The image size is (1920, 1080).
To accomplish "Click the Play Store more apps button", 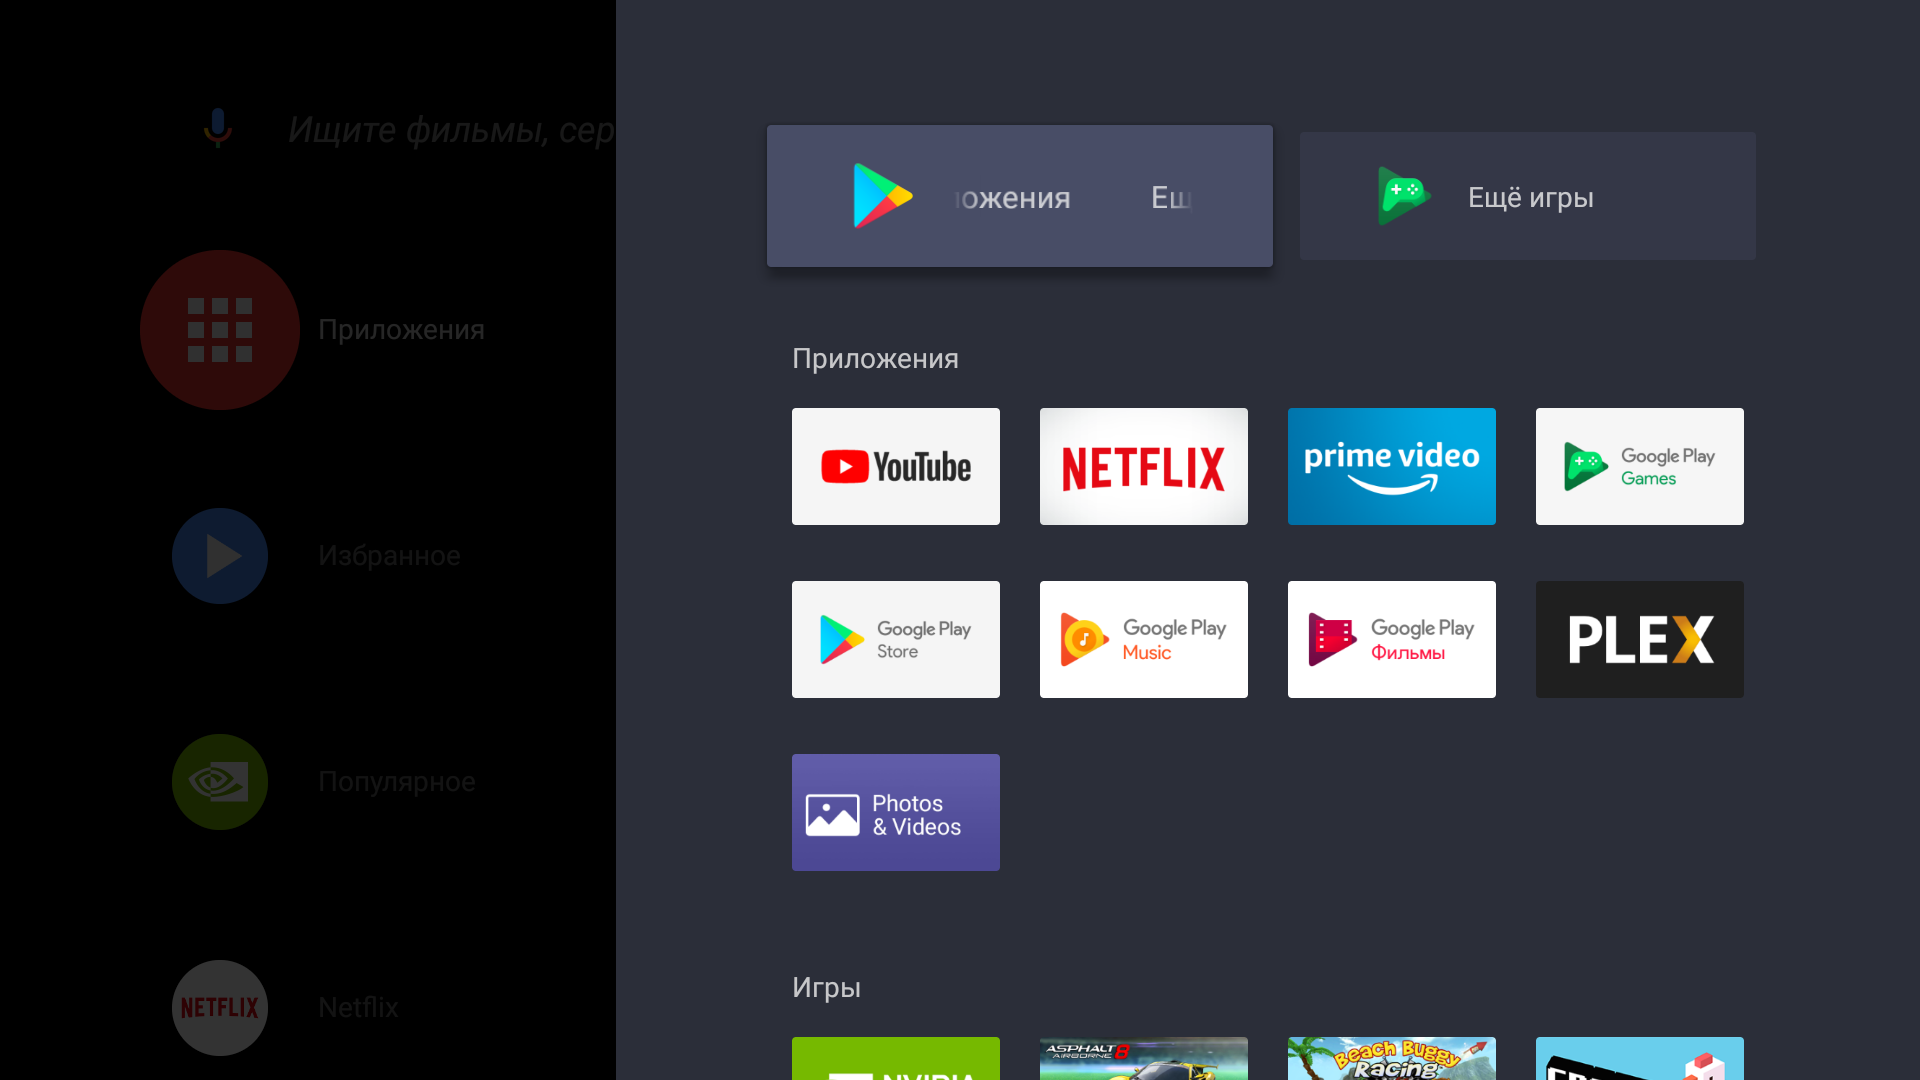I will (x=1019, y=196).
